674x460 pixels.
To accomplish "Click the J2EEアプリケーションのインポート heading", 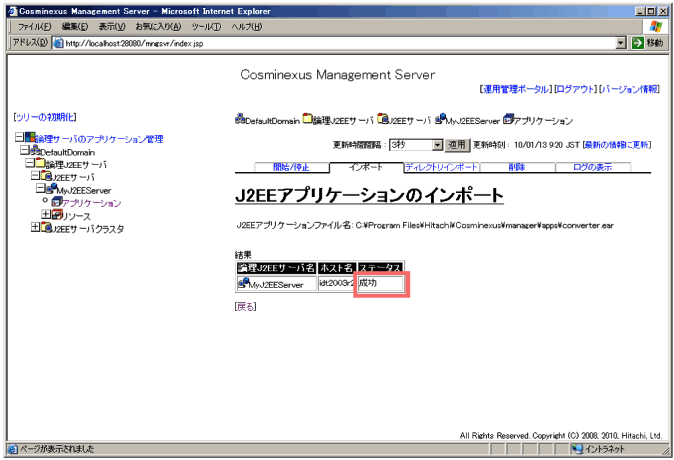I will [x=369, y=196].
